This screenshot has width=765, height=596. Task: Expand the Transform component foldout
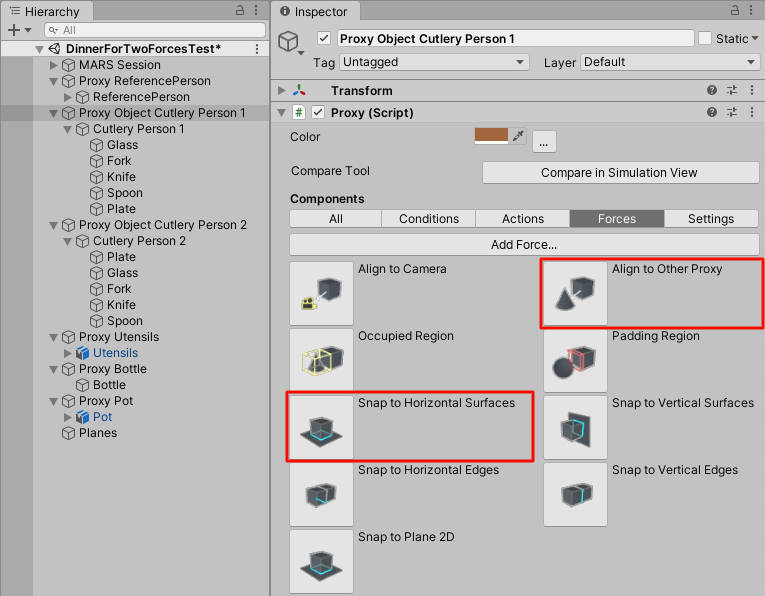(x=282, y=91)
